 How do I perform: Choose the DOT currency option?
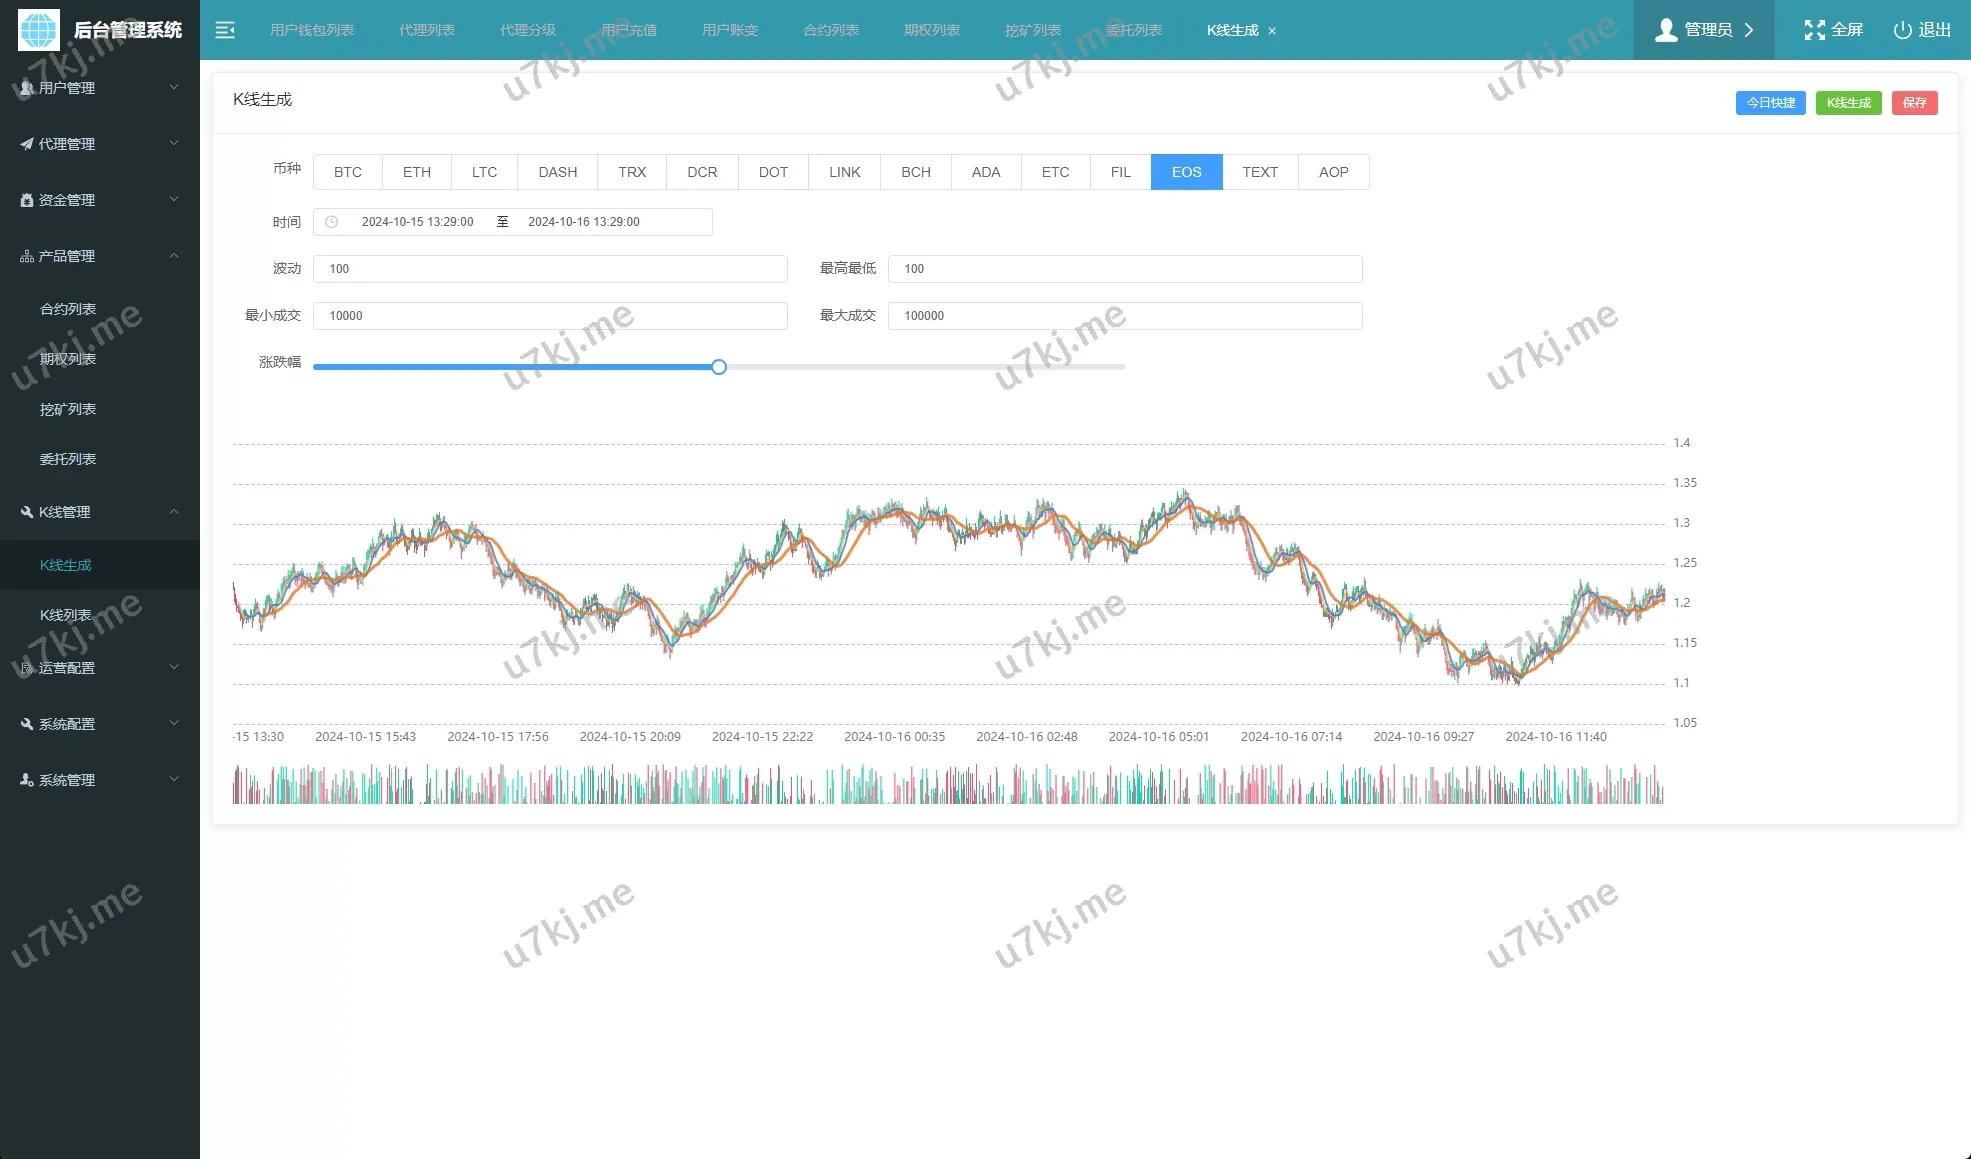(773, 172)
